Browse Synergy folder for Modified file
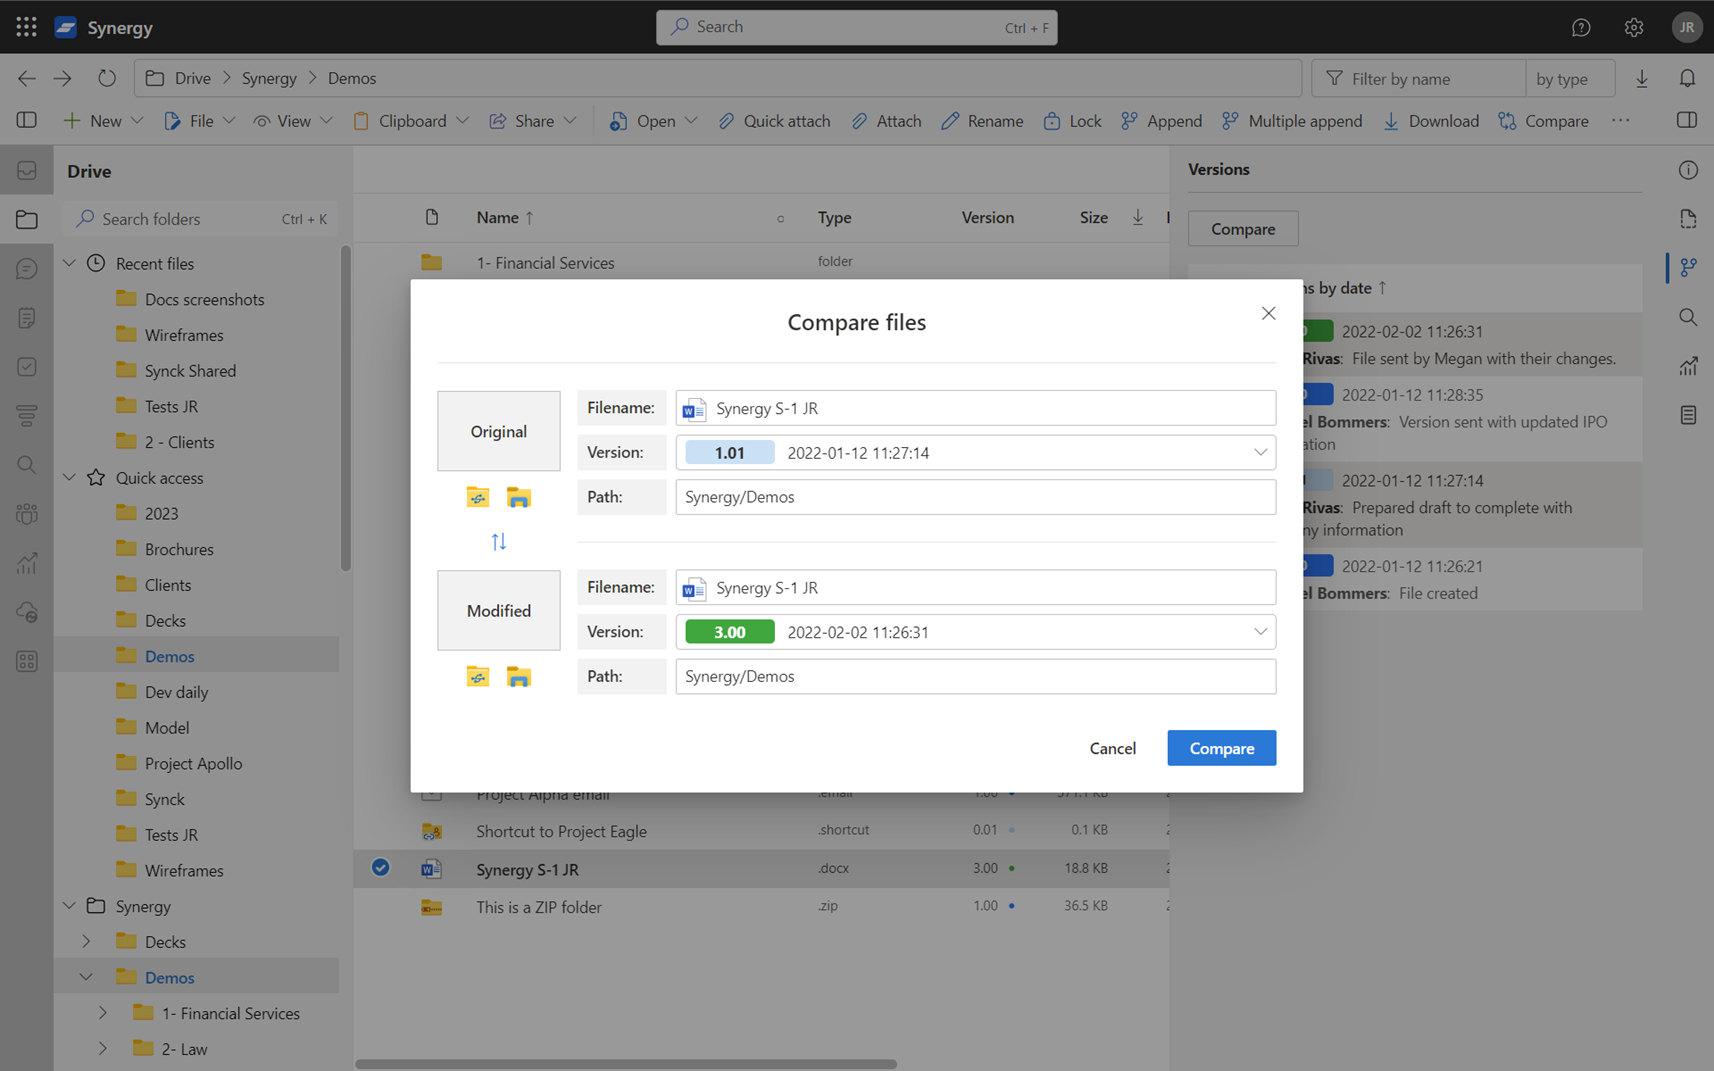 click(478, 677)
